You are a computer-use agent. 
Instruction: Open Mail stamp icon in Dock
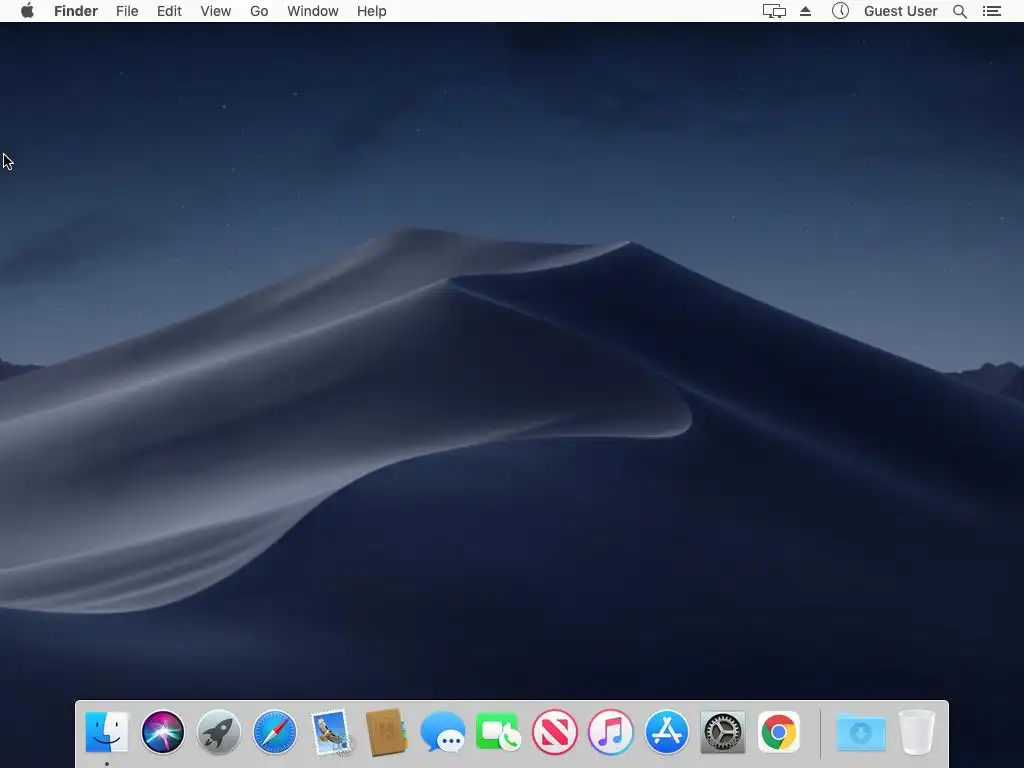point(331,732)
